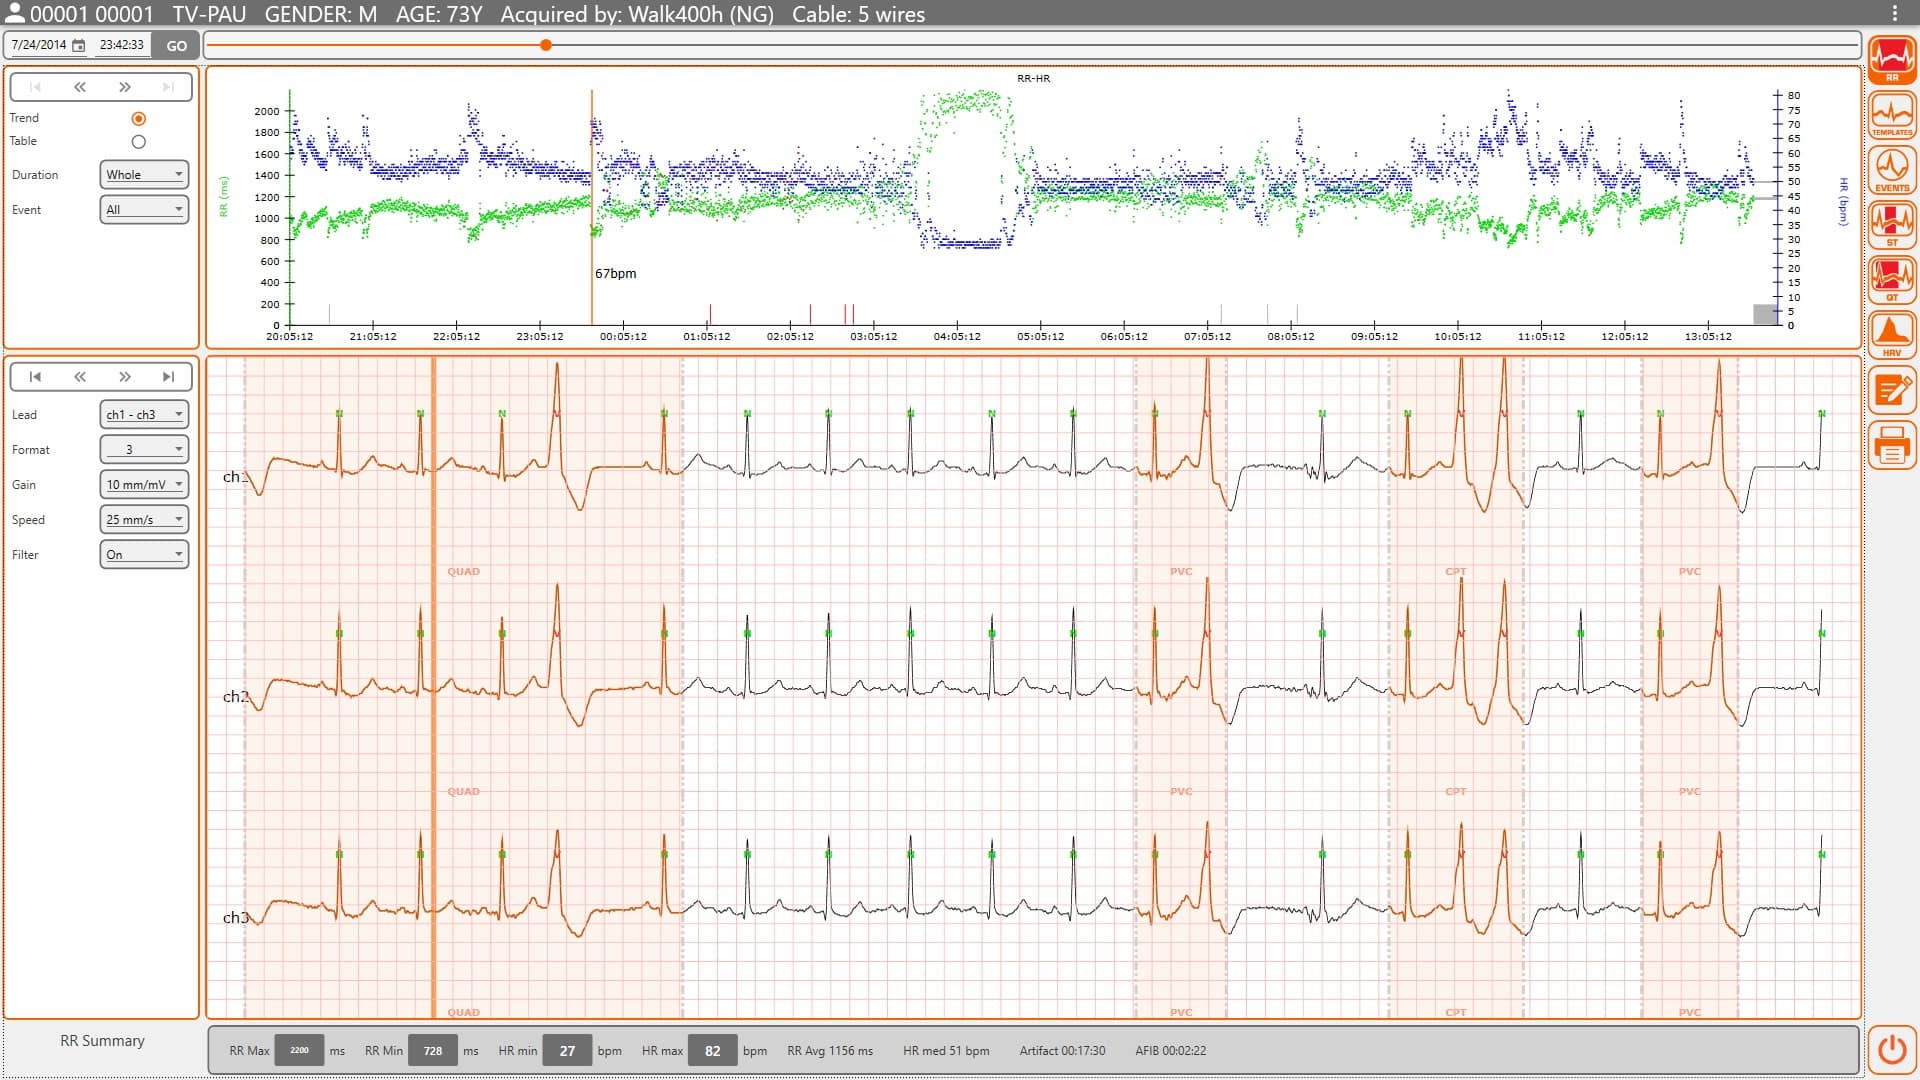Image resolution: width=1920 pixels, height=1080 pixels.
Task: Click the 23:42:33 time input field
Action: [122, 45]
